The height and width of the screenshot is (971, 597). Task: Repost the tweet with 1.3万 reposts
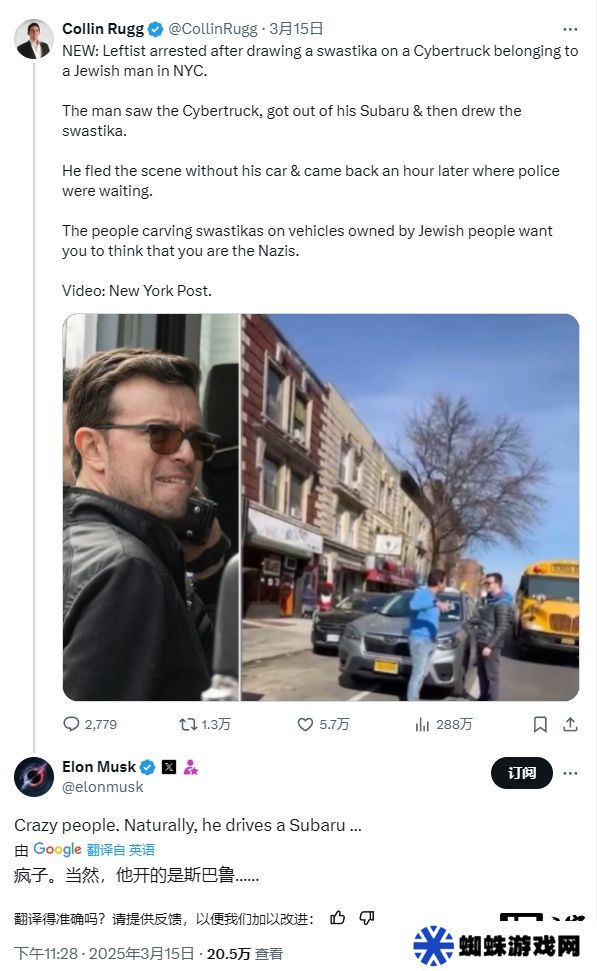[188, 724]
